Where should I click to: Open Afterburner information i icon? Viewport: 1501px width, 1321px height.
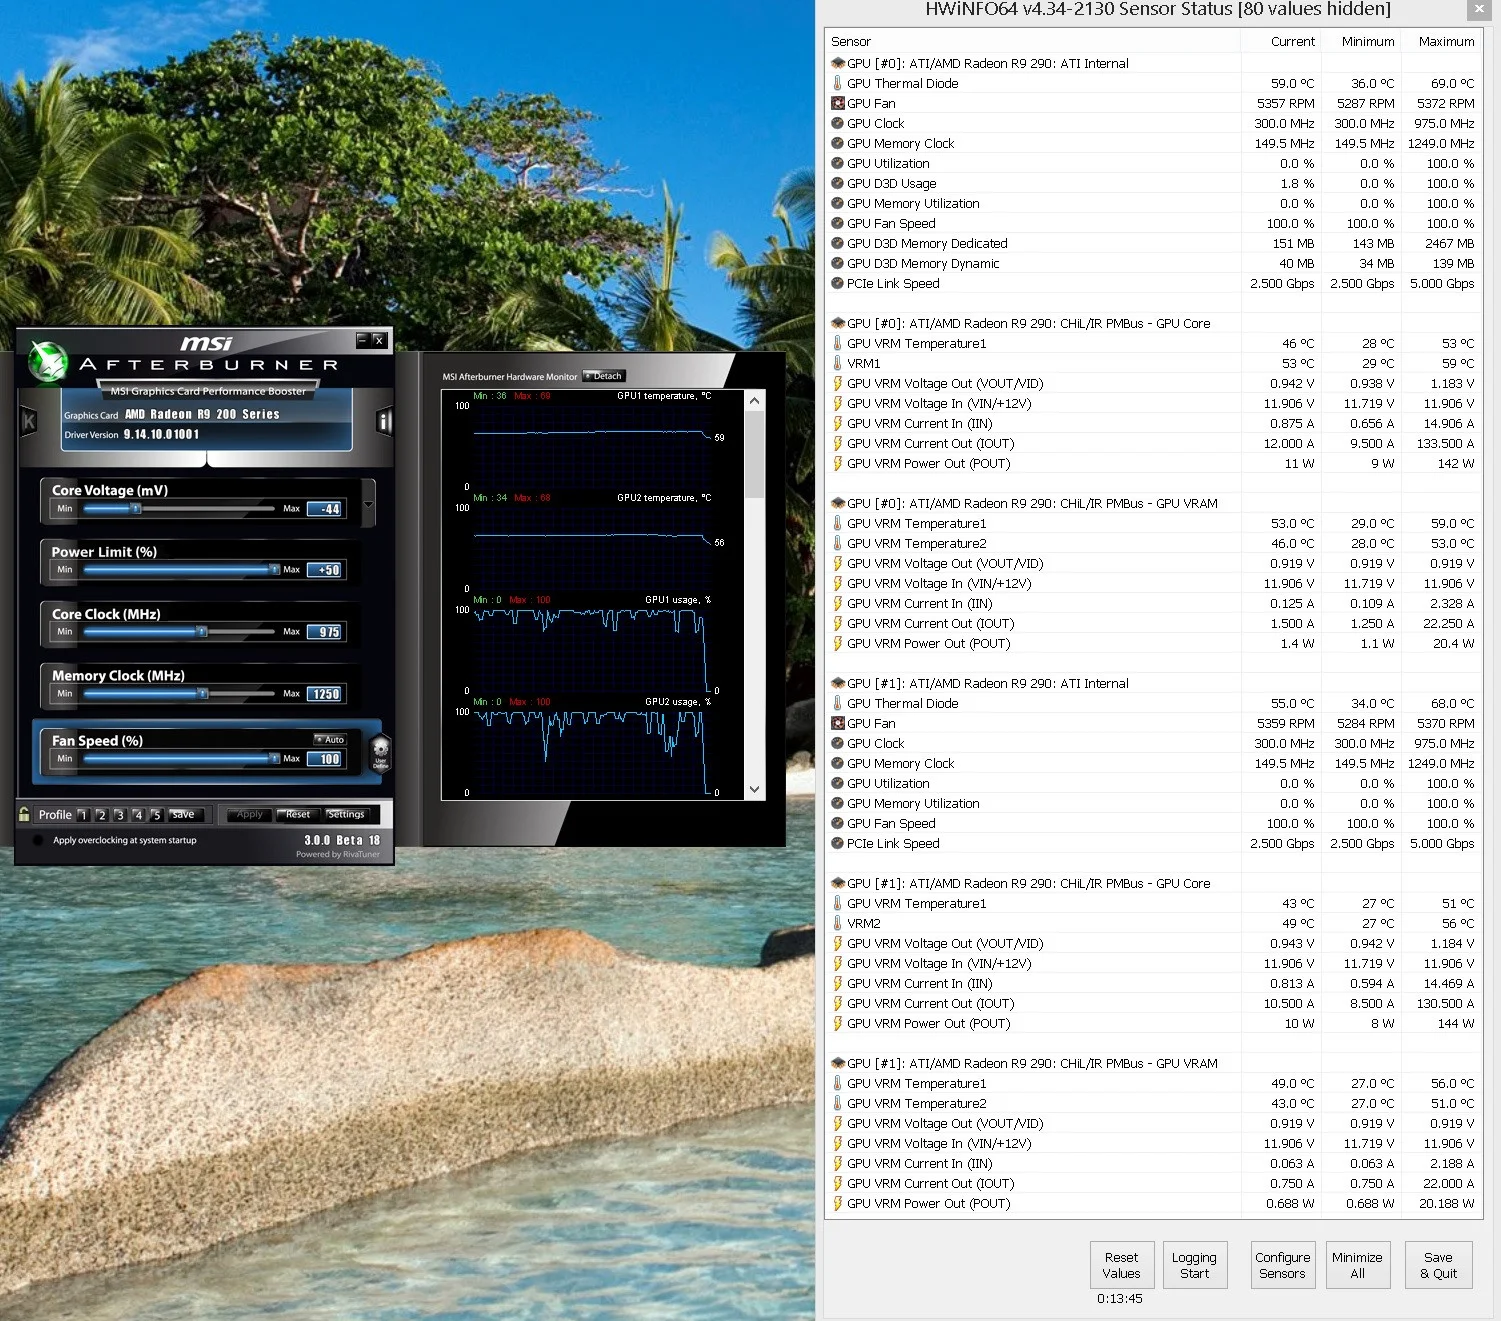383,421
